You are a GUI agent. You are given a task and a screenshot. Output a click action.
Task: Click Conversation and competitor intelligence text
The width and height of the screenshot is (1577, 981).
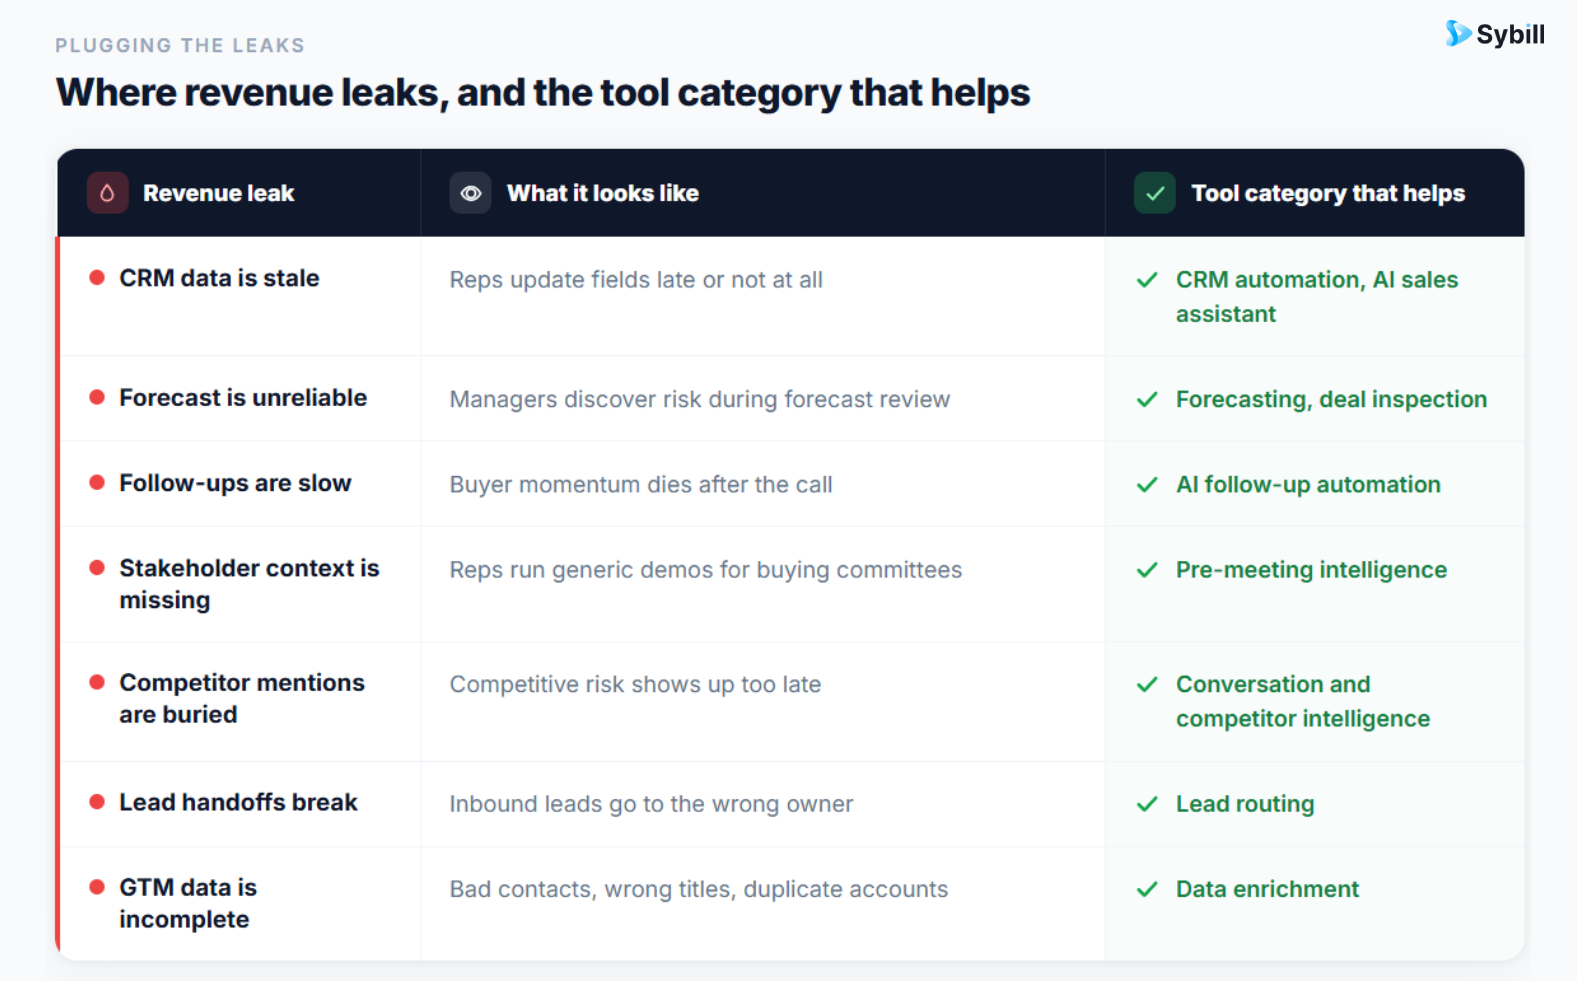pos(1303,702)
